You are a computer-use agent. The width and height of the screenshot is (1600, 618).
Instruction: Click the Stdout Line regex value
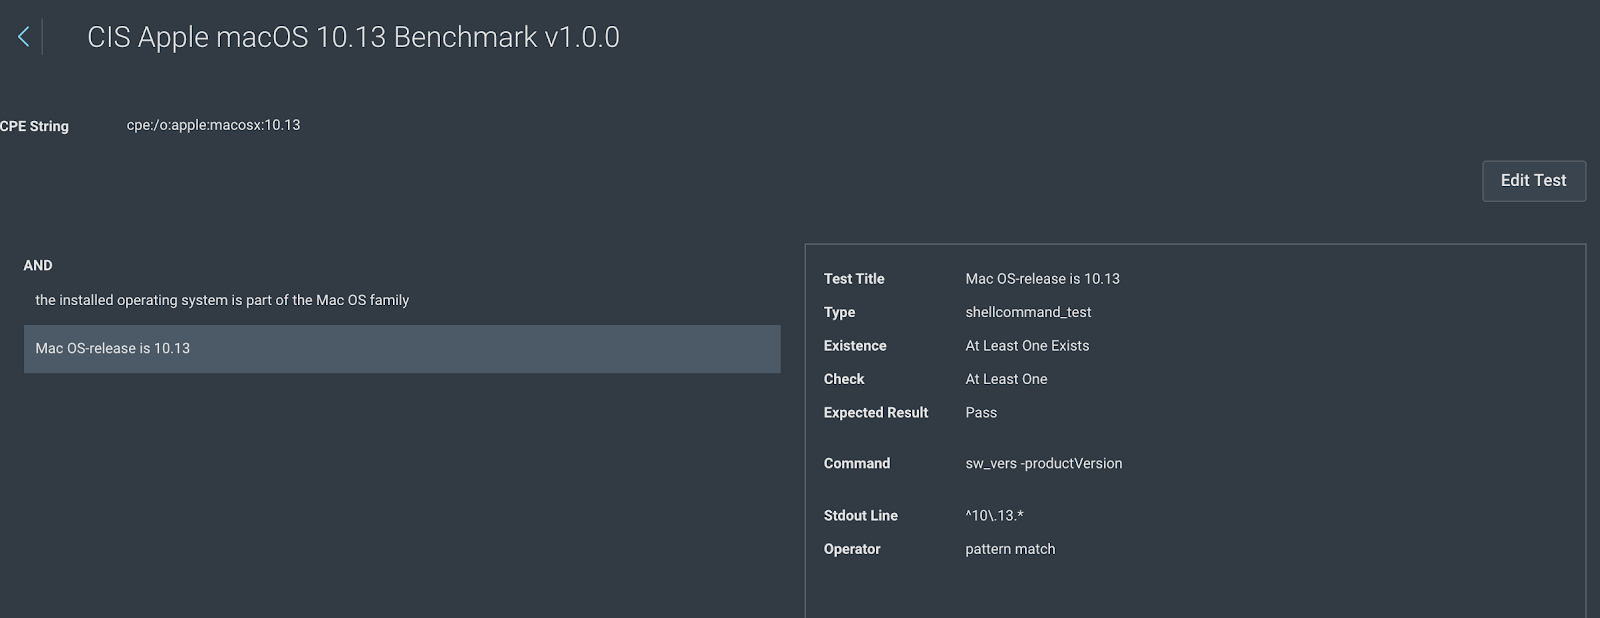[x=994, y=516]
